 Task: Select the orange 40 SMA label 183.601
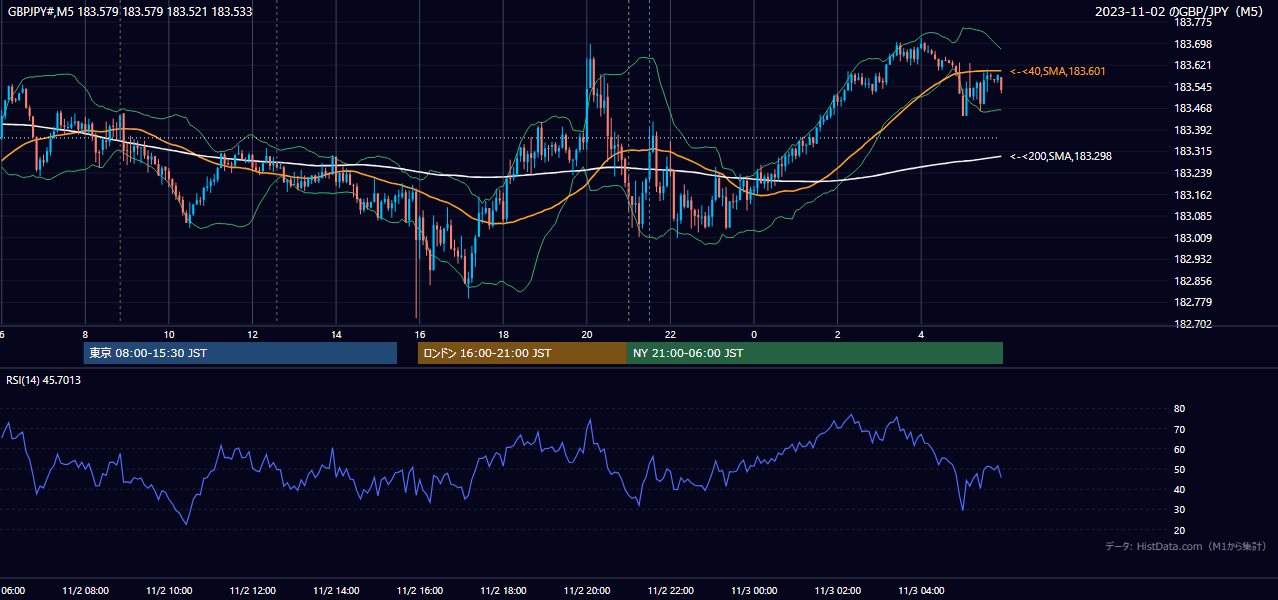click(x=1058, y=72)
